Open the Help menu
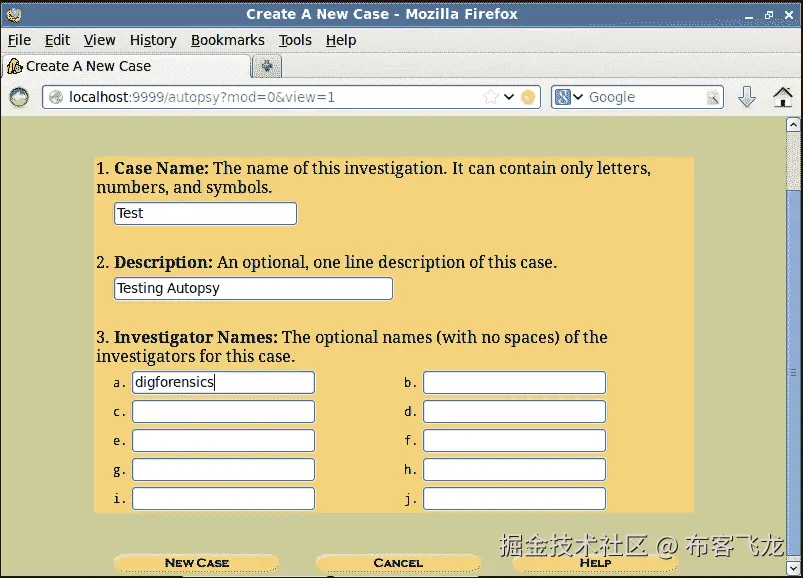 (x=341, y=40)
